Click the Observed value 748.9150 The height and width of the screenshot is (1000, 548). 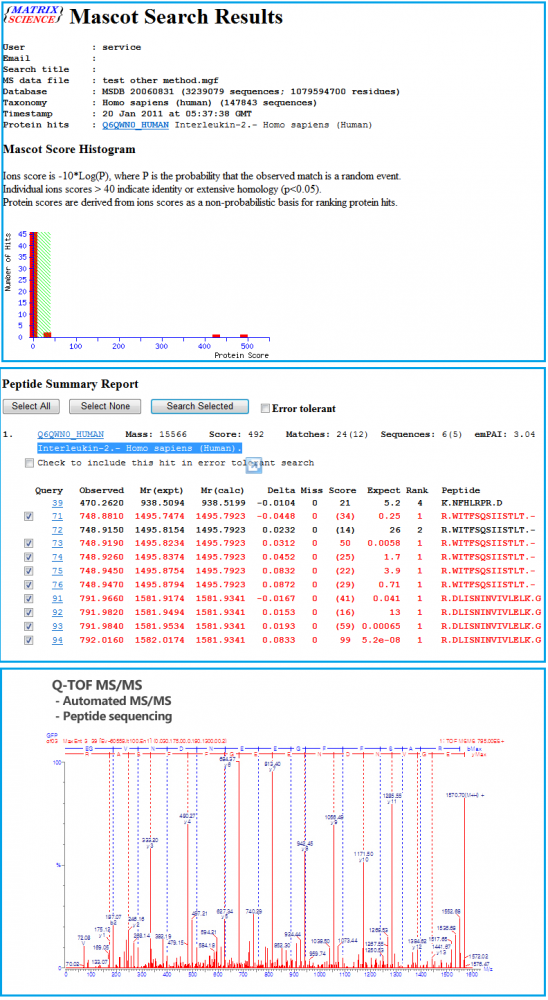point(101,529)
